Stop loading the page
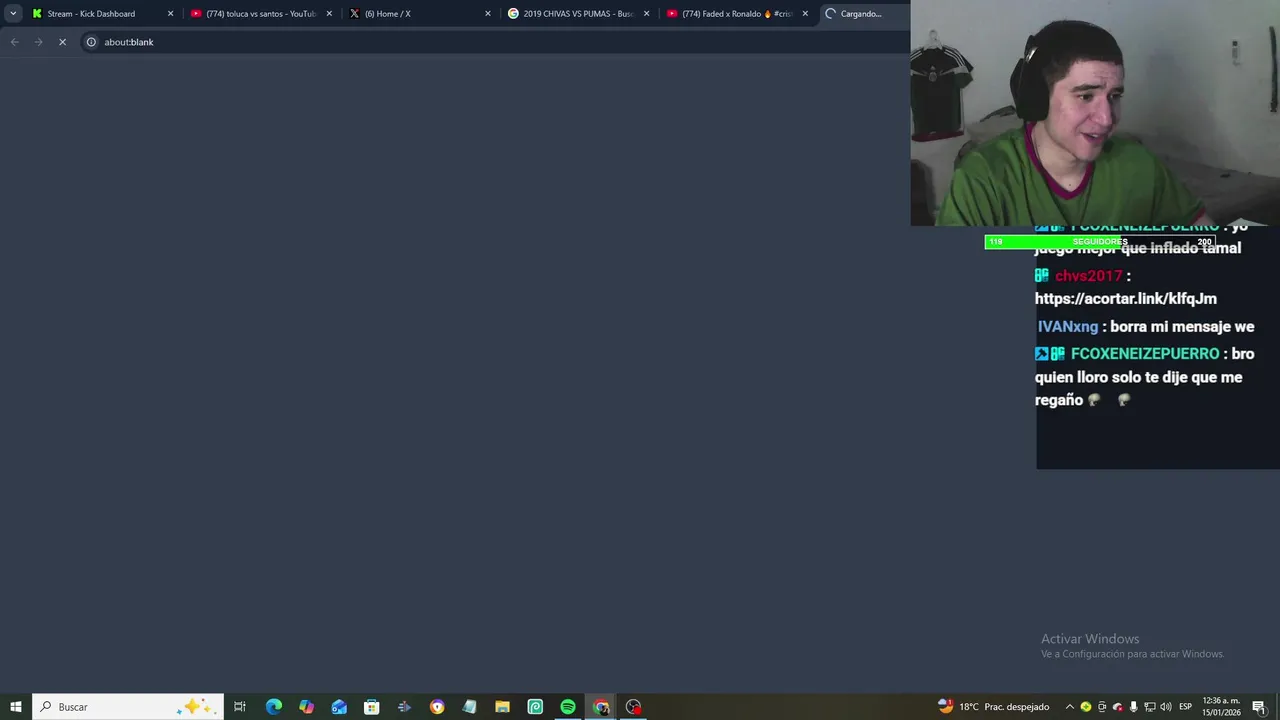 (62, 42)
